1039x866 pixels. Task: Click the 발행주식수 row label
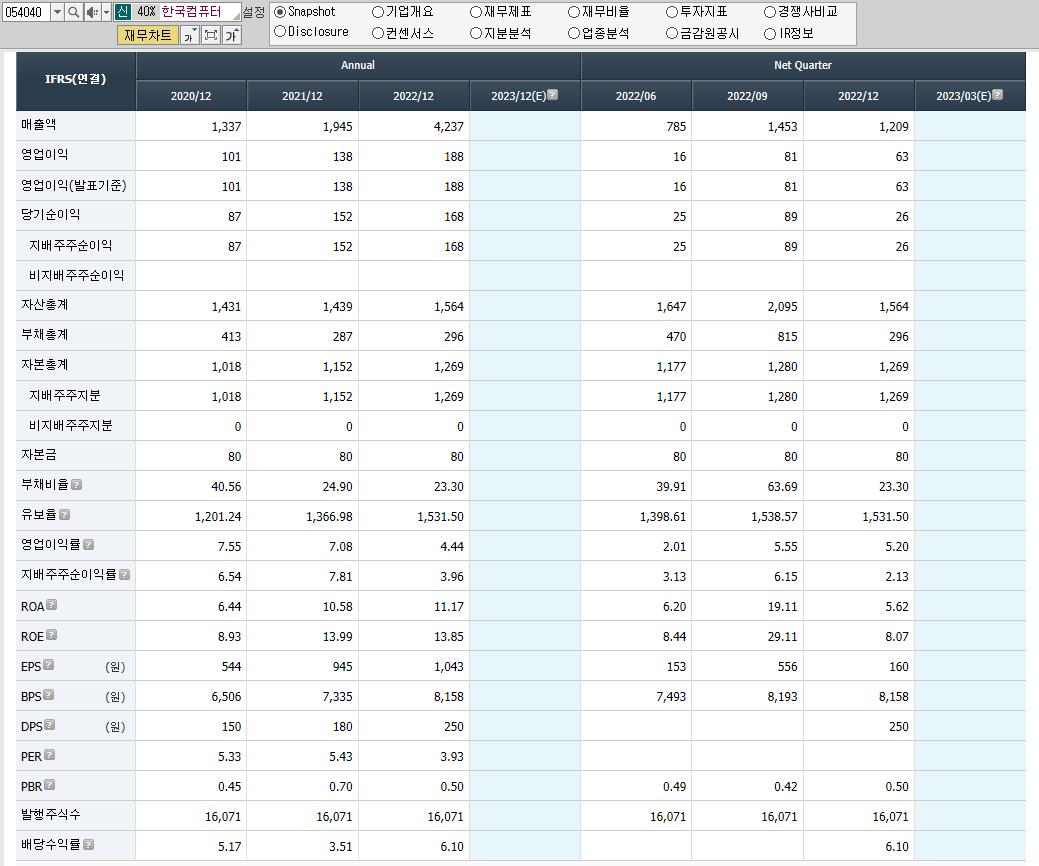51,814
